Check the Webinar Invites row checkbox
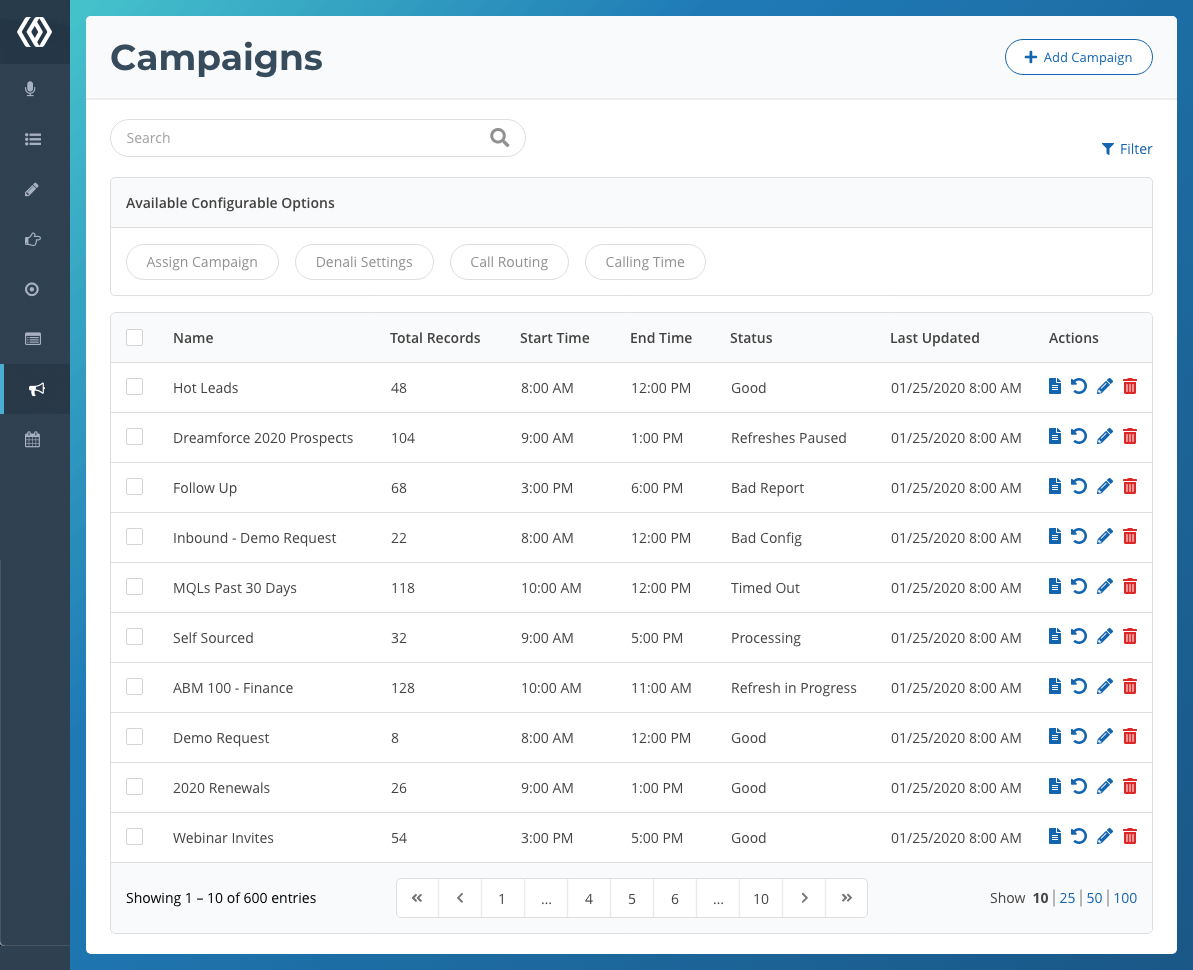1193x970 pixels. pyautogui.click(x=135, y=837)
